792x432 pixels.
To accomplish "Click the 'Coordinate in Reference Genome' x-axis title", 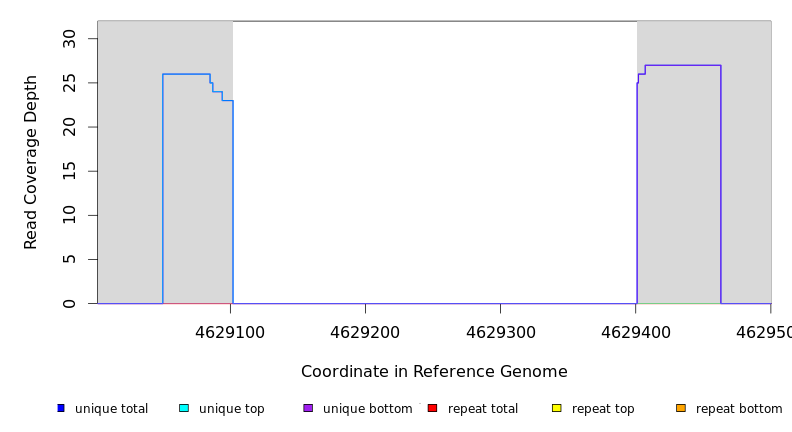I will coord(434,372).
